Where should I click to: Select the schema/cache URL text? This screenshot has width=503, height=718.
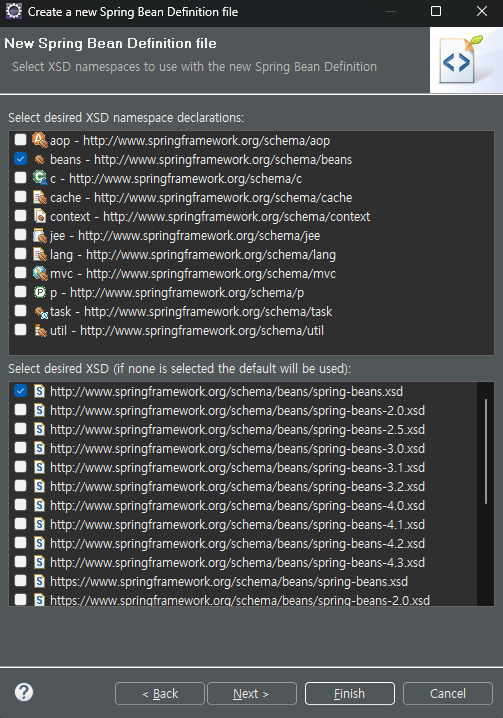[223, 198]
